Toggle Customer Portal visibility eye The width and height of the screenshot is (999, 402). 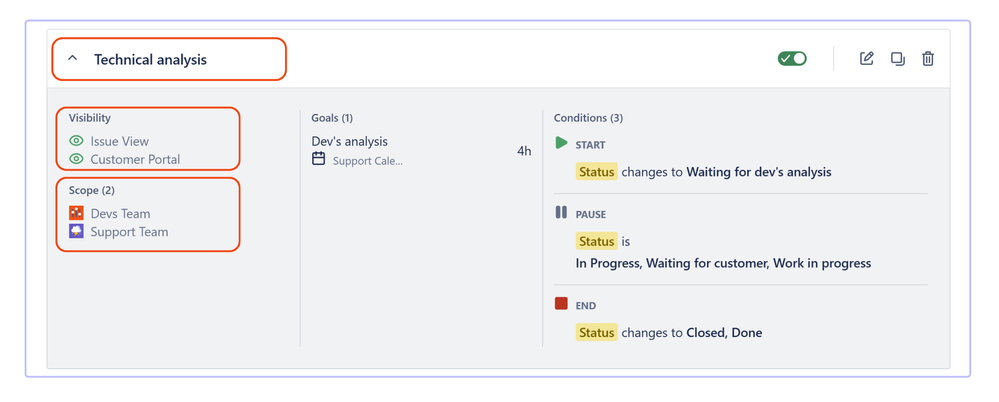[76, 159]
